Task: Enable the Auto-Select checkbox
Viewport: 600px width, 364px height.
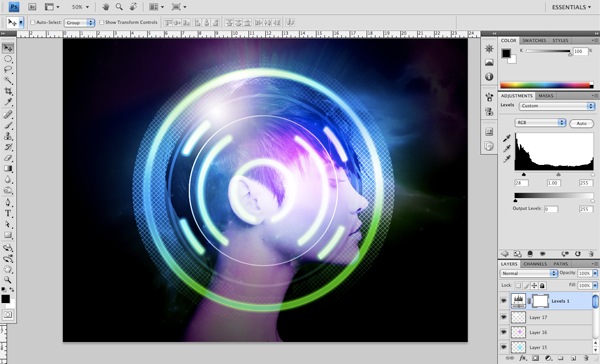Action: tap(33, 23)
